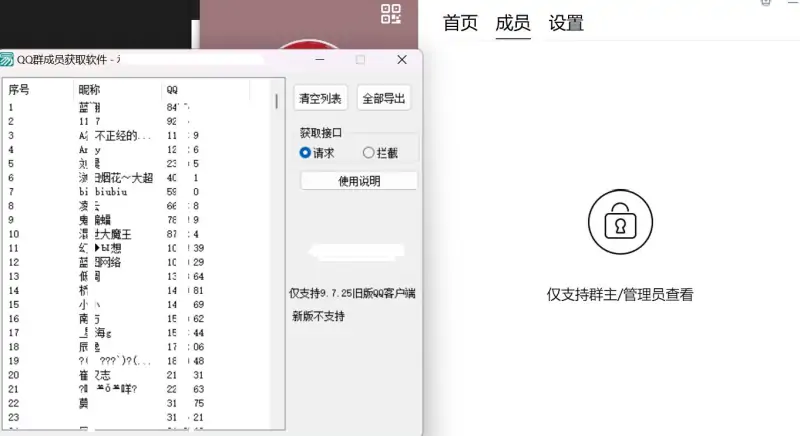This screenshot has width=800, height=436.
Task: Close the QQ群成员获取软件 window
Action: click(402, 60)
